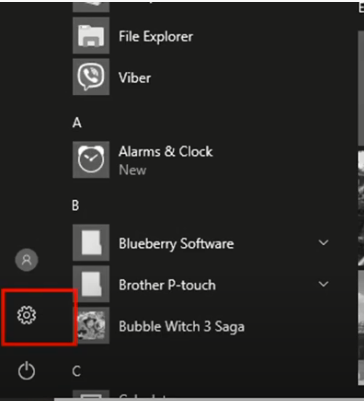
Task: Click the File Explorer tile icon
Action: click(x=91, y=36)
